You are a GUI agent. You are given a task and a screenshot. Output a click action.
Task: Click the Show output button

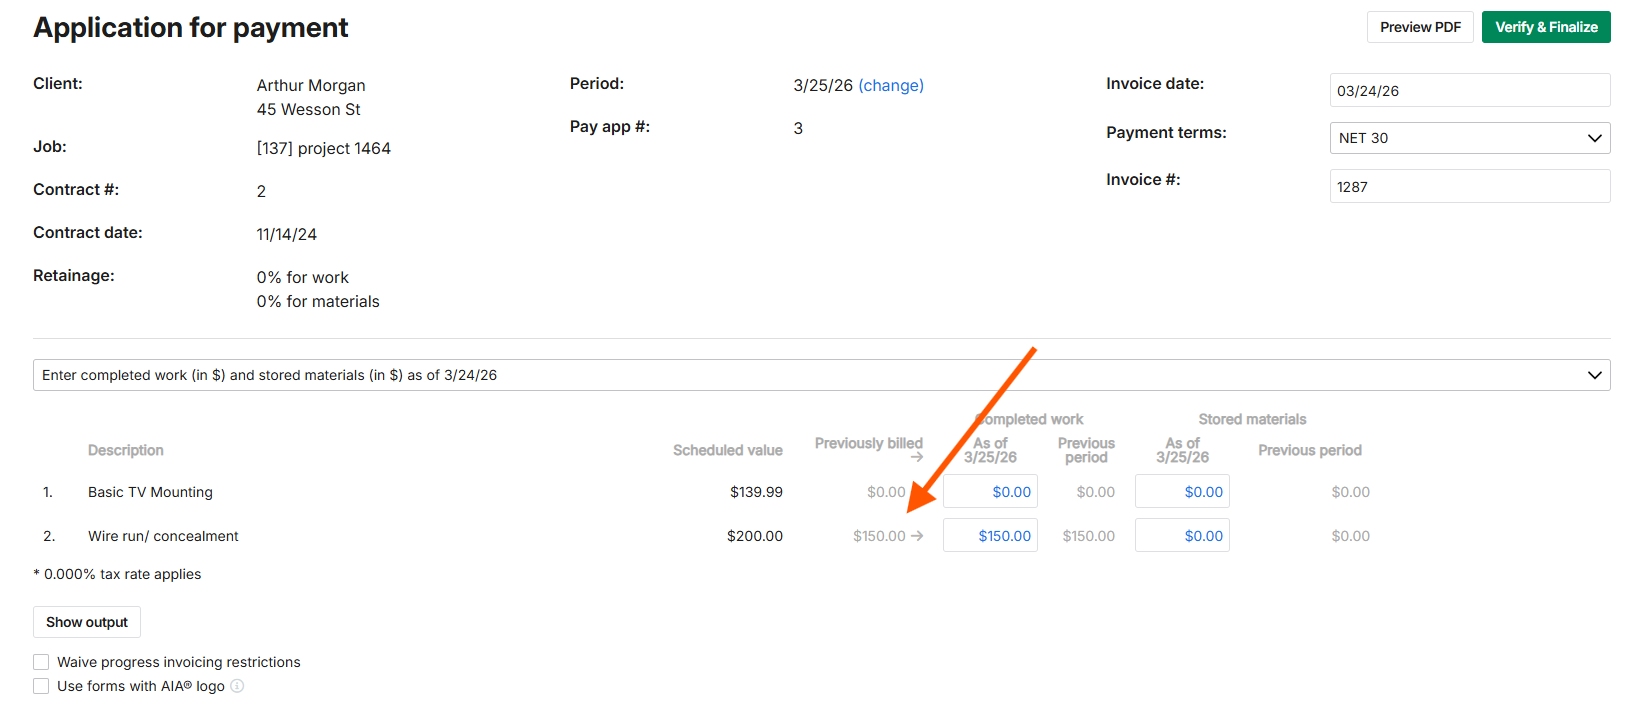click(87, 622)
